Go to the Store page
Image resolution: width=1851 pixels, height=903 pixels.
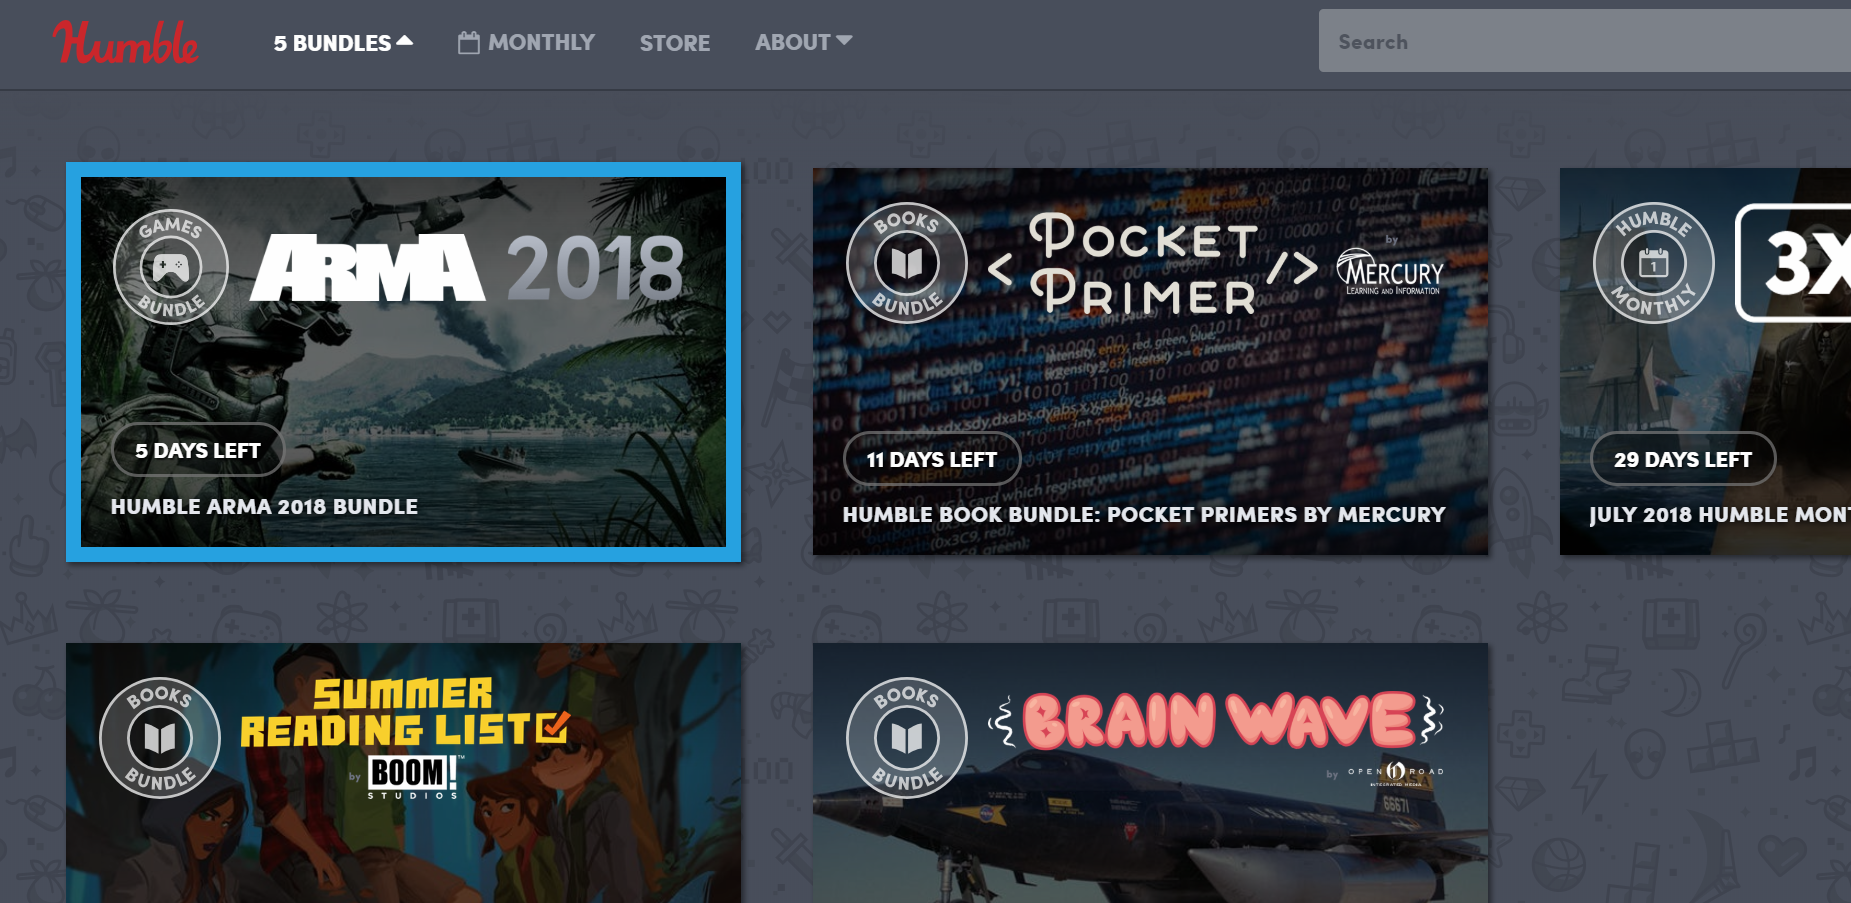point(675,43)
